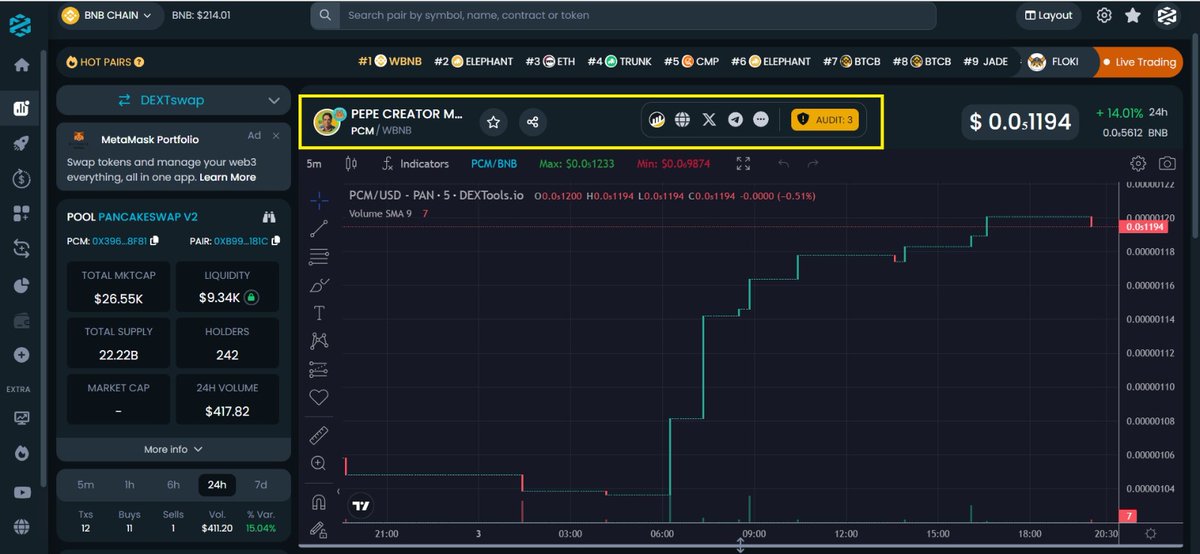Open the AUDIT: 3 badge
This screenshot has height=554, width=1200.
[x=825, y=120]
